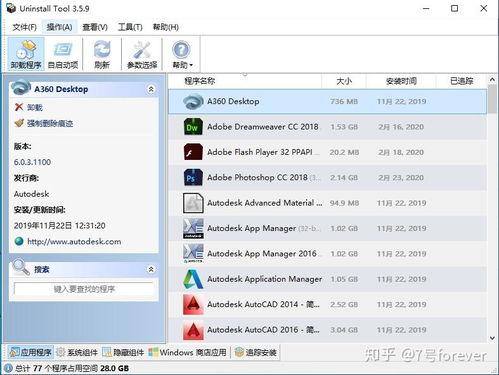Switch to Hidden components tab (隐藏组件)
Screen dimensions: 499x375
coord(123,352)
